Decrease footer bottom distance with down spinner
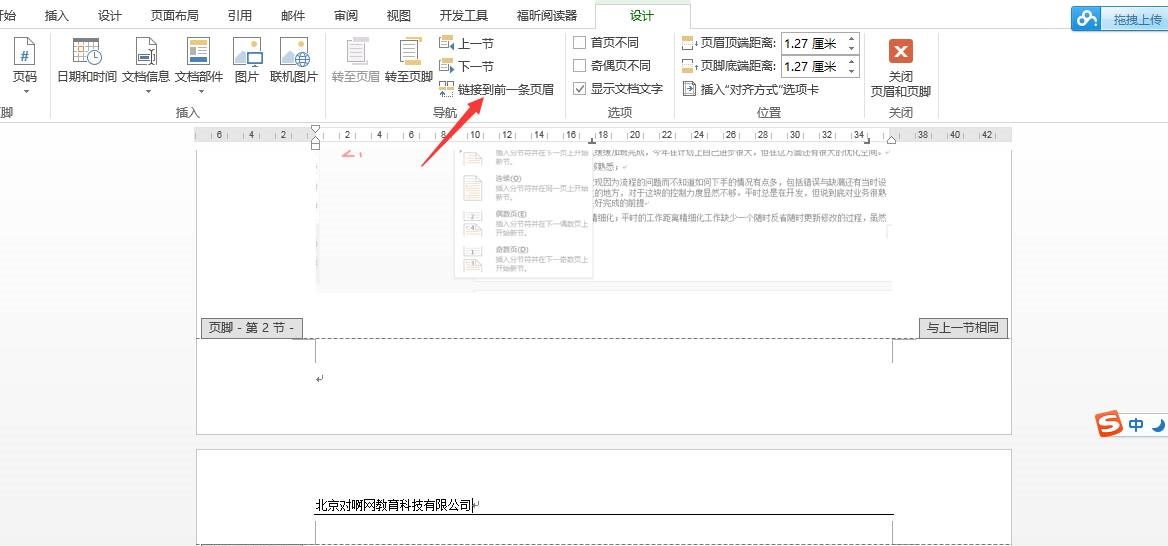This screenshot has width=1168, height=546. point(852,72)
